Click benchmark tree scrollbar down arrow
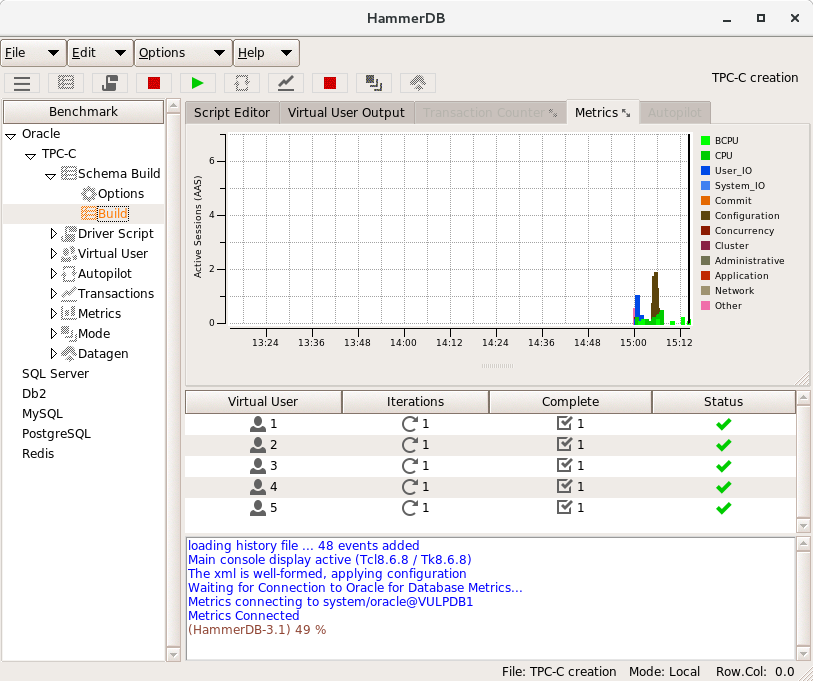This screenshot has height=681, width=813. [x=173, y=655]
